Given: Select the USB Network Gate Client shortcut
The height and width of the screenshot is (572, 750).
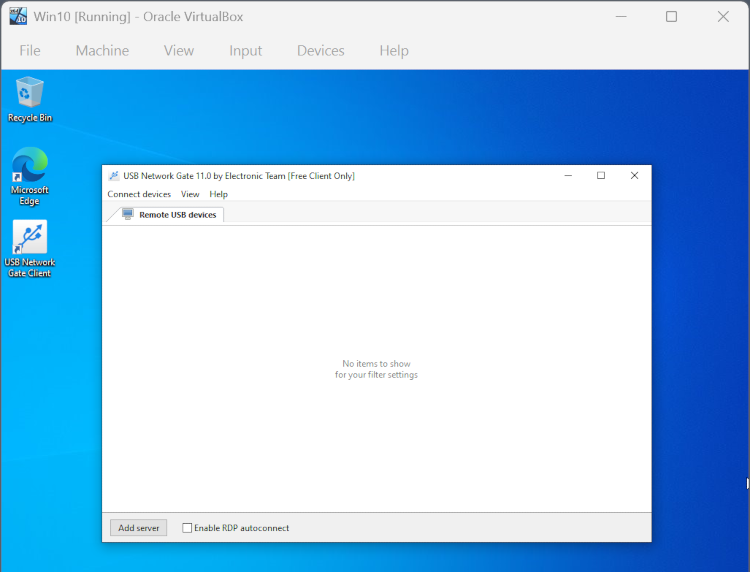Looking at the screenshot, I should 30,249.
